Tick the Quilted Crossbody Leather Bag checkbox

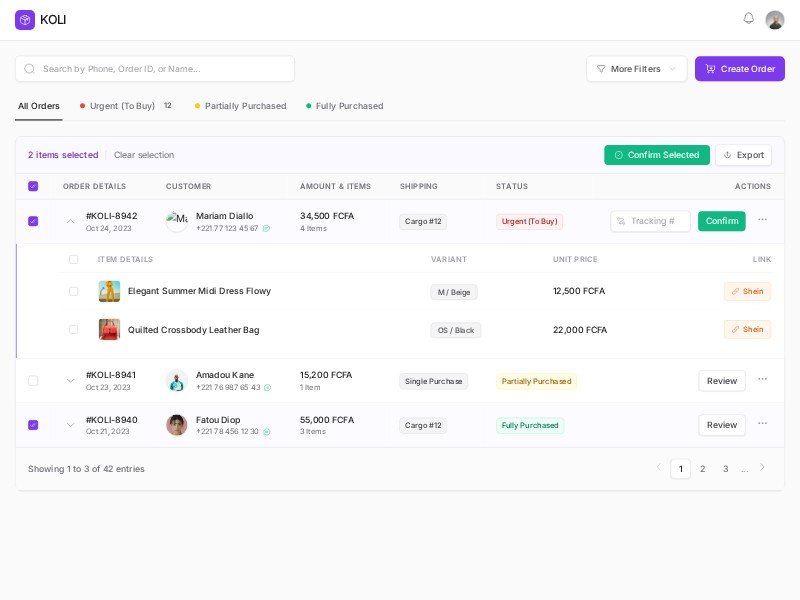(73, 329)
